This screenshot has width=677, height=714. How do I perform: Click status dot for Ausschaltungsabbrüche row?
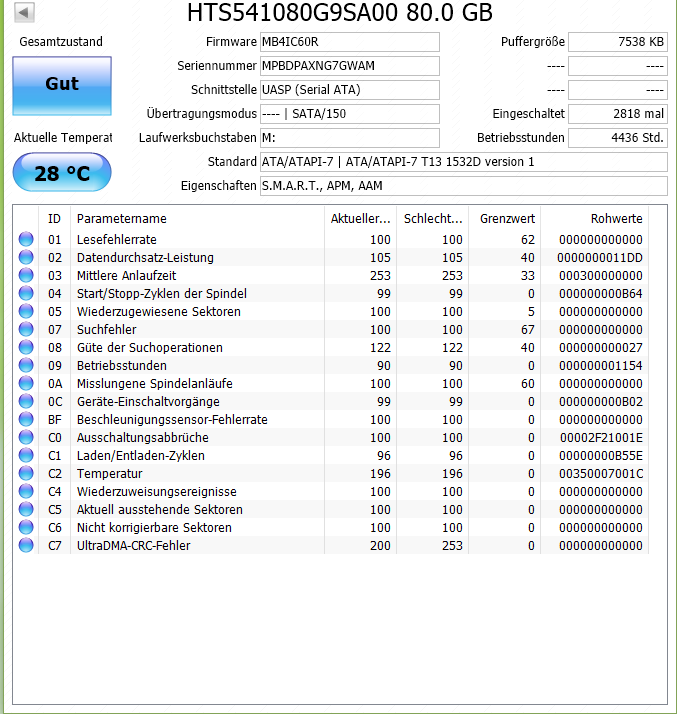click(x=26, y=437)
